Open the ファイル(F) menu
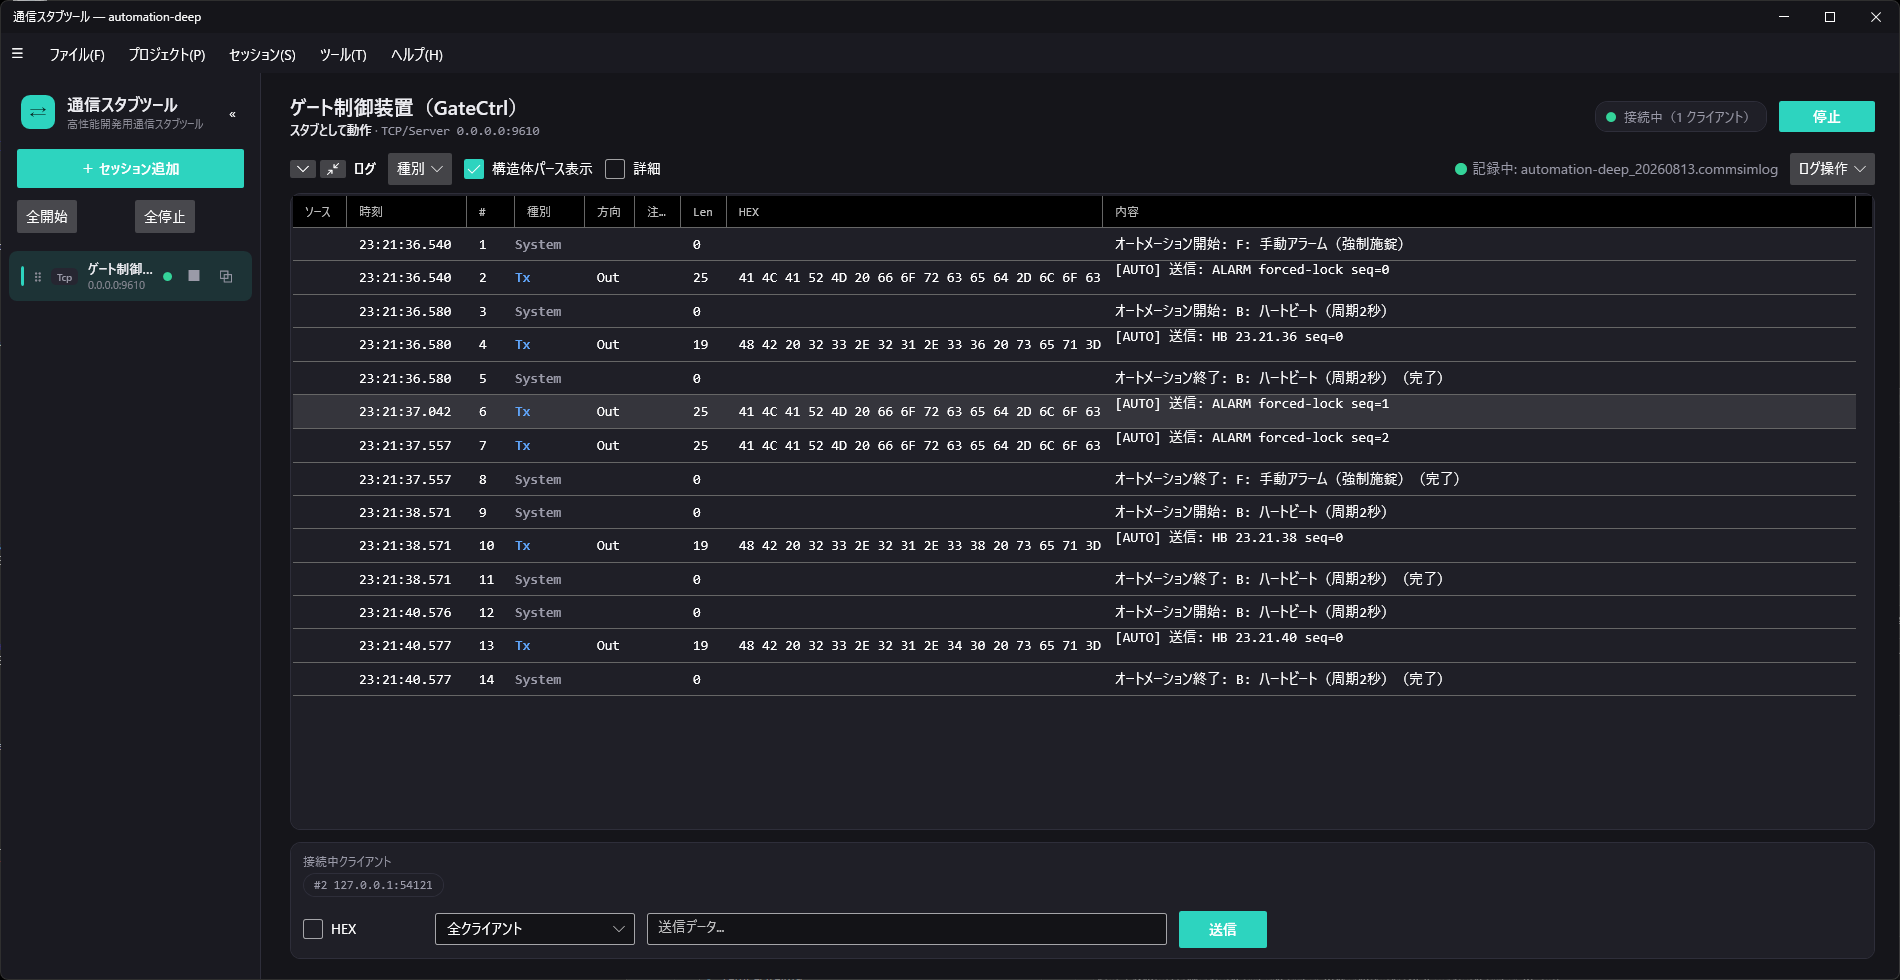 pyautogui.click(x=77, y=55)
